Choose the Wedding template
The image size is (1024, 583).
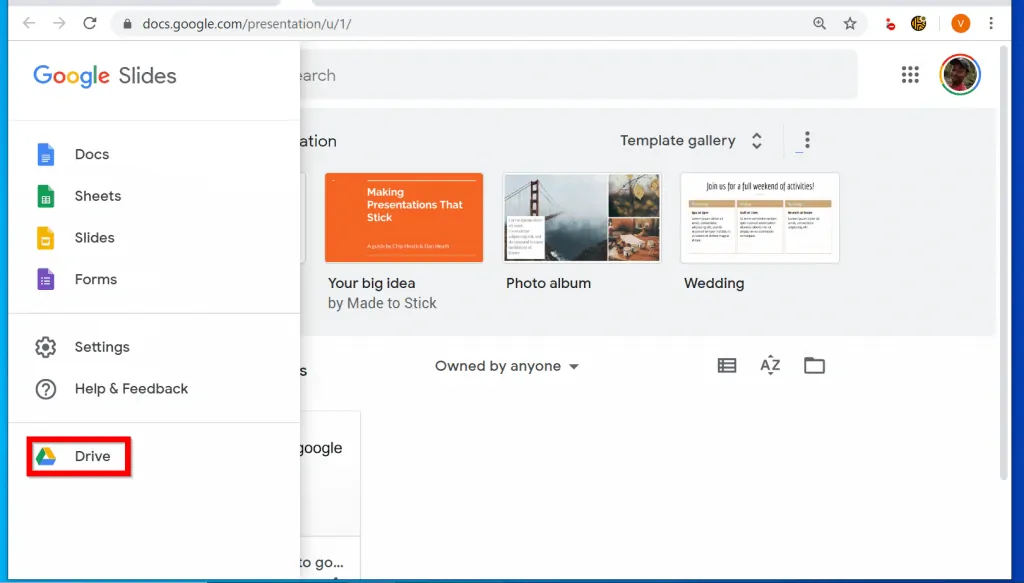click(x=760, y=218)
